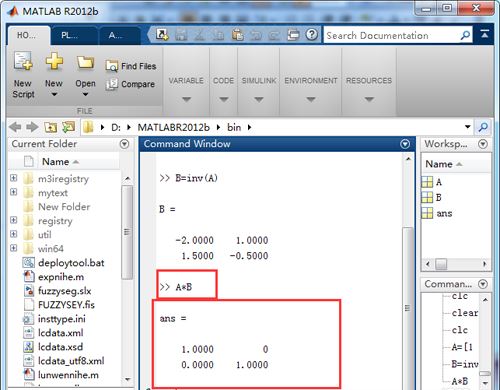
Task: Open Workspace panel actions menu
Action: [x=483, y=144]
